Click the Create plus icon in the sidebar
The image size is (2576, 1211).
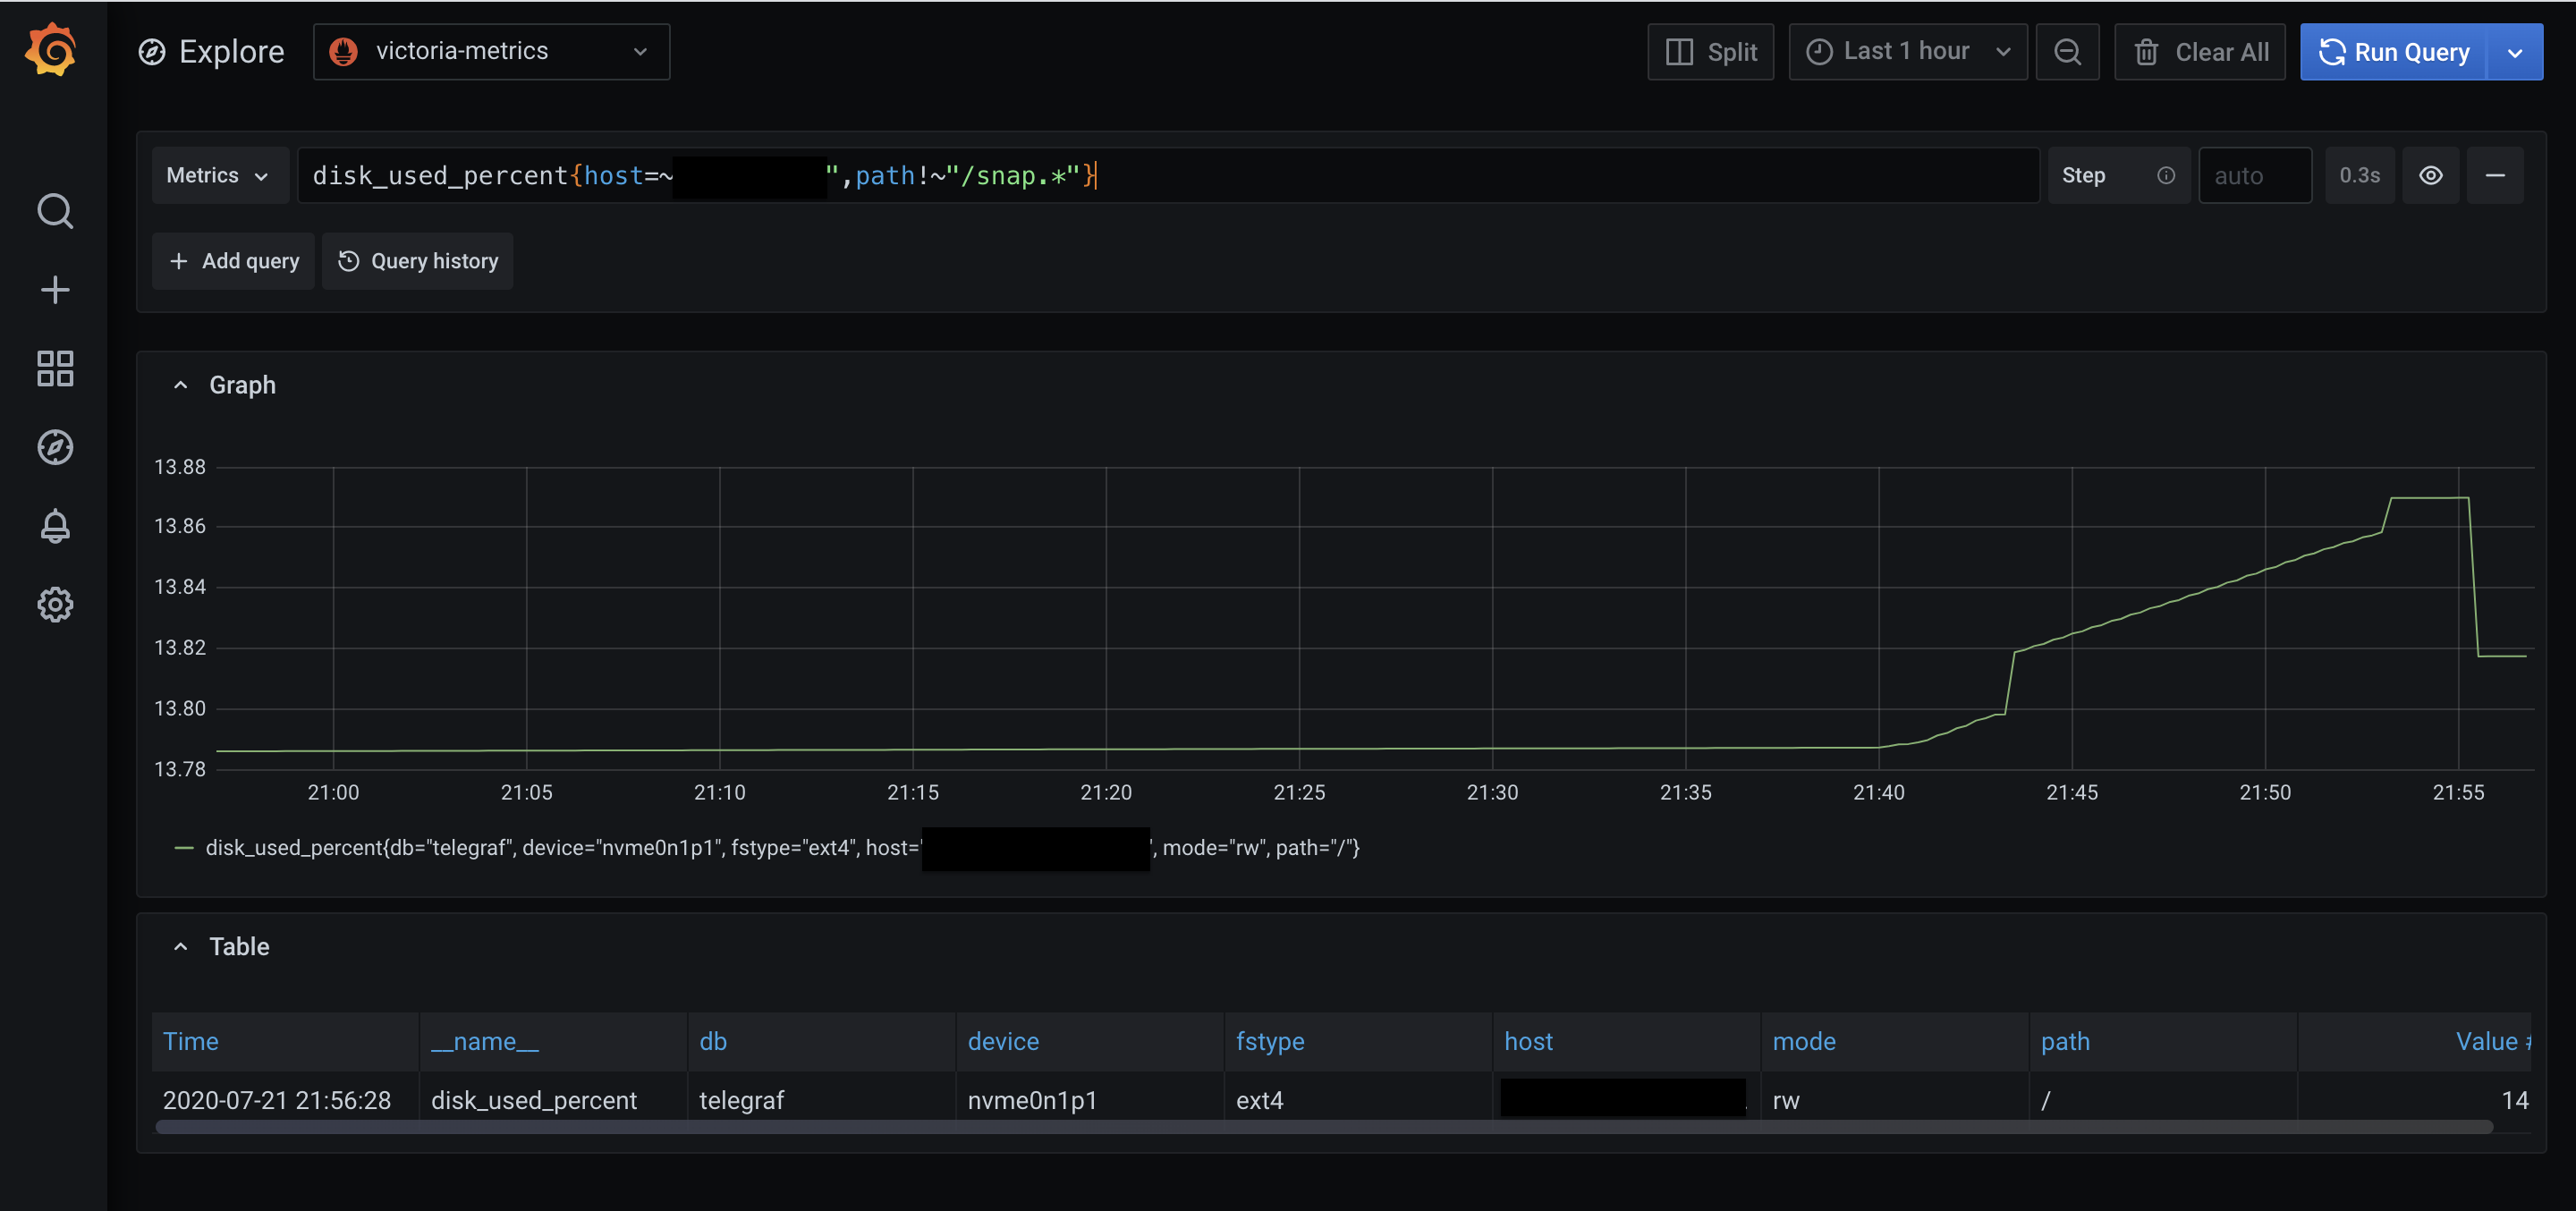click(55, 290)
